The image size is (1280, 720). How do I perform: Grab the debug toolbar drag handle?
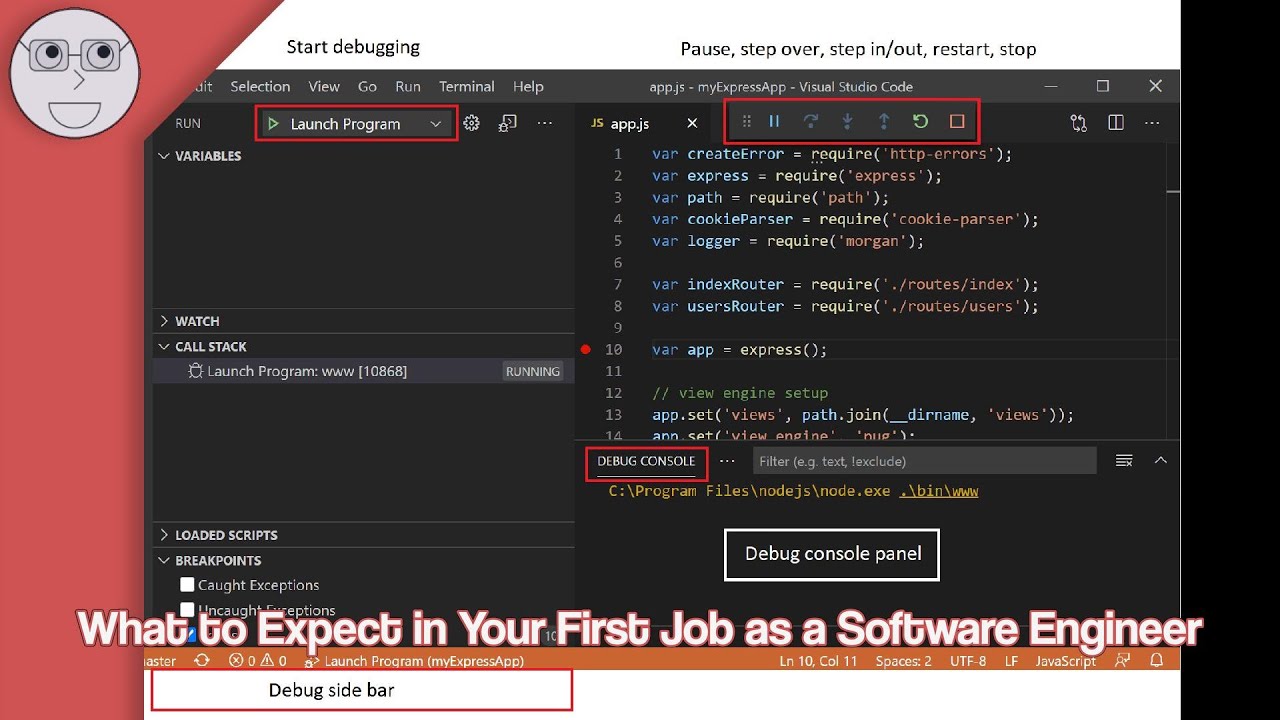[746, 122]
